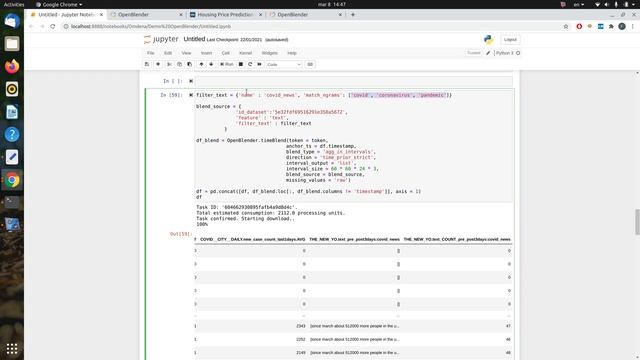
Task: Interrupt the kernel with stop icon
Action: [x=241, y=64]
